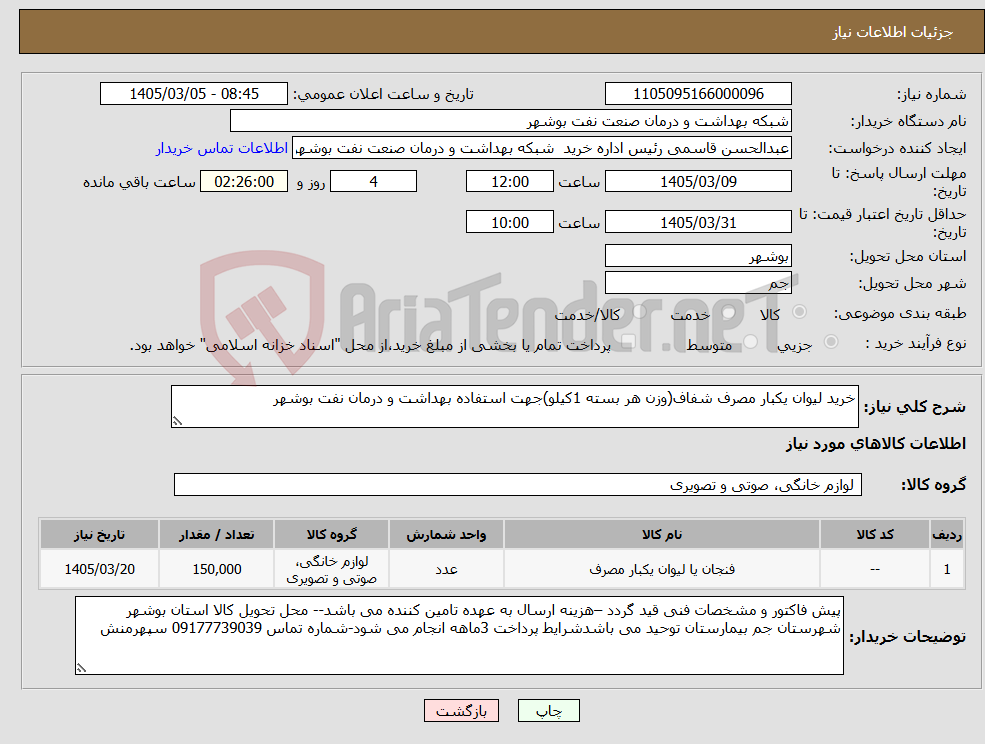Viewport: 985px width, 744px height.
Task: Select the کالا/خدمت radio button
Action: pos(639,312)
